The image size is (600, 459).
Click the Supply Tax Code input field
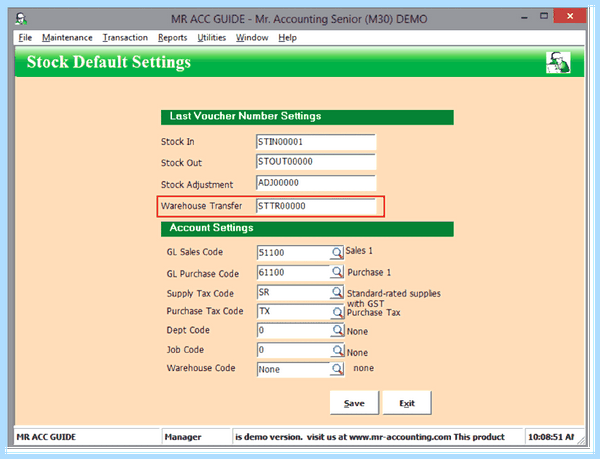294,293
